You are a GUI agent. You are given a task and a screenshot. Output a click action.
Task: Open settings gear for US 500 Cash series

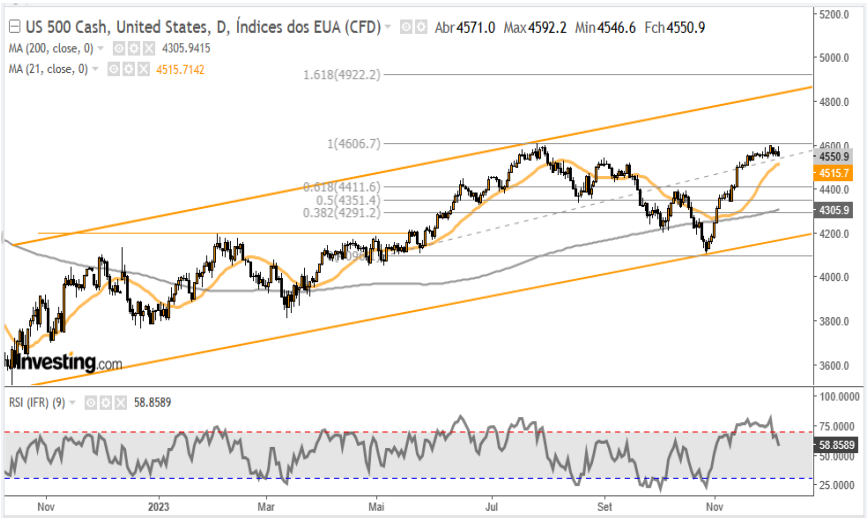[x=421, y=27]
